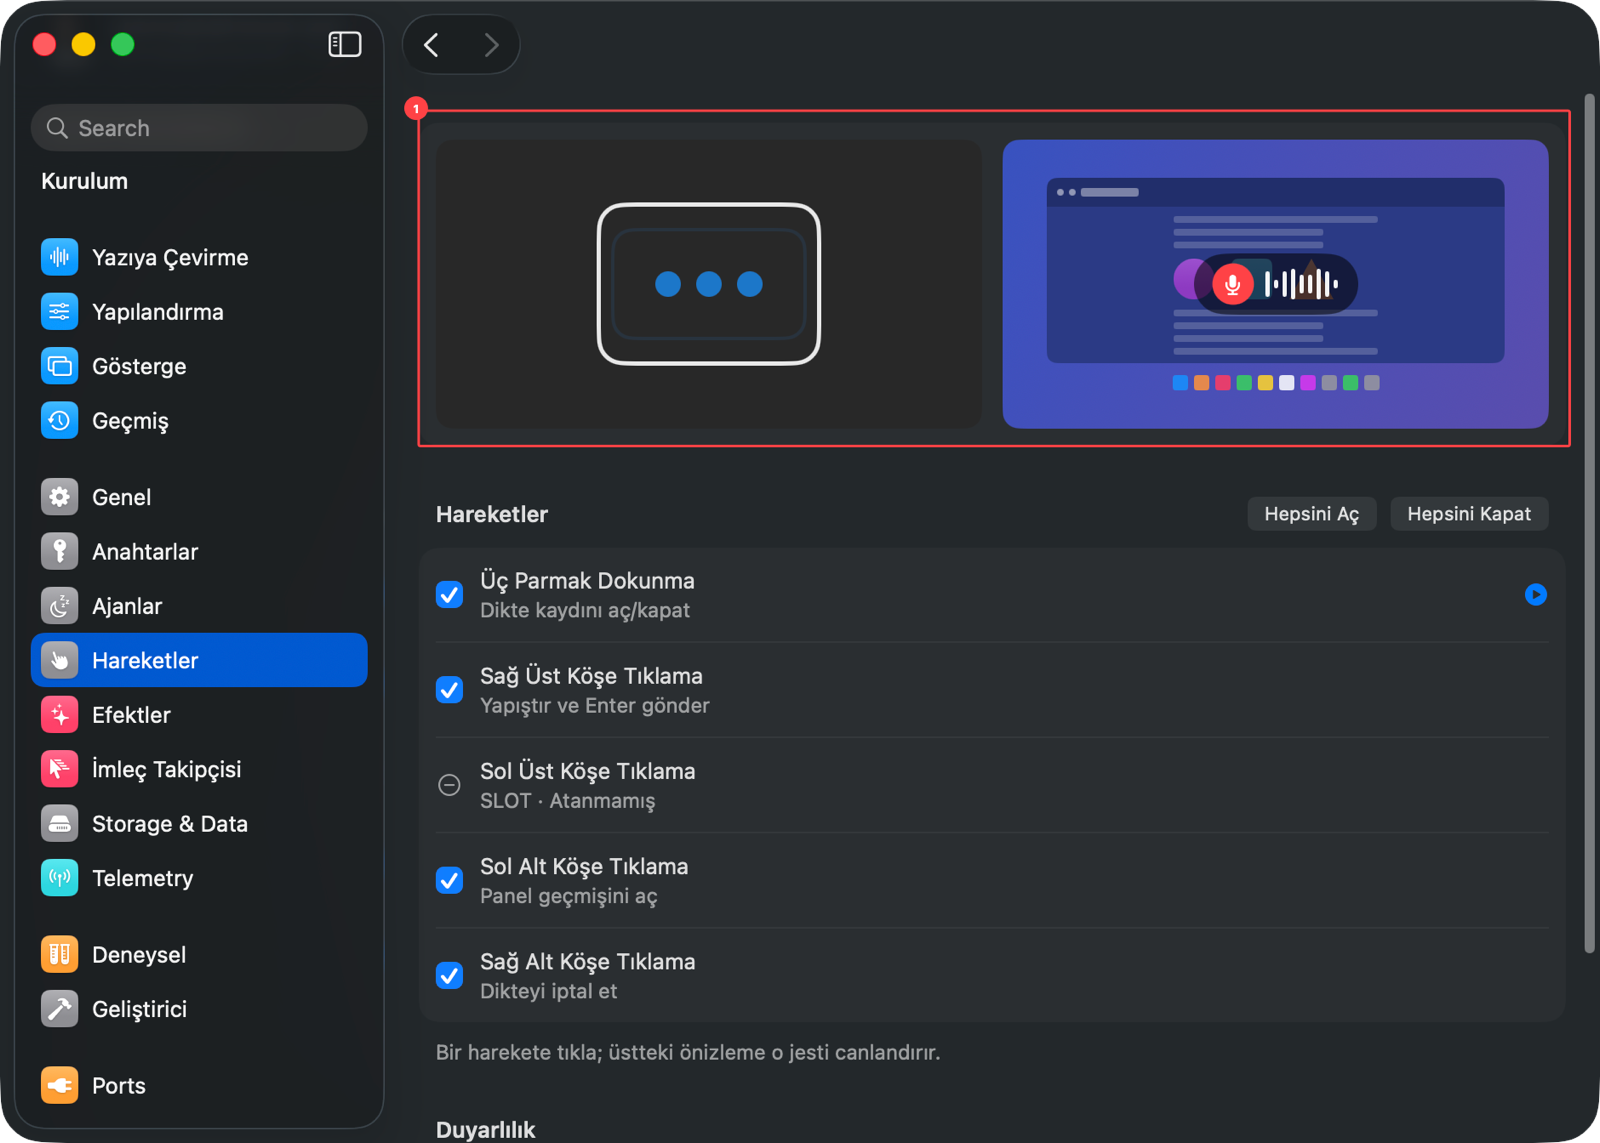Click the 'Dikte kaydını aç/kapat' description
The image size is (1600, 1143).
585,611
